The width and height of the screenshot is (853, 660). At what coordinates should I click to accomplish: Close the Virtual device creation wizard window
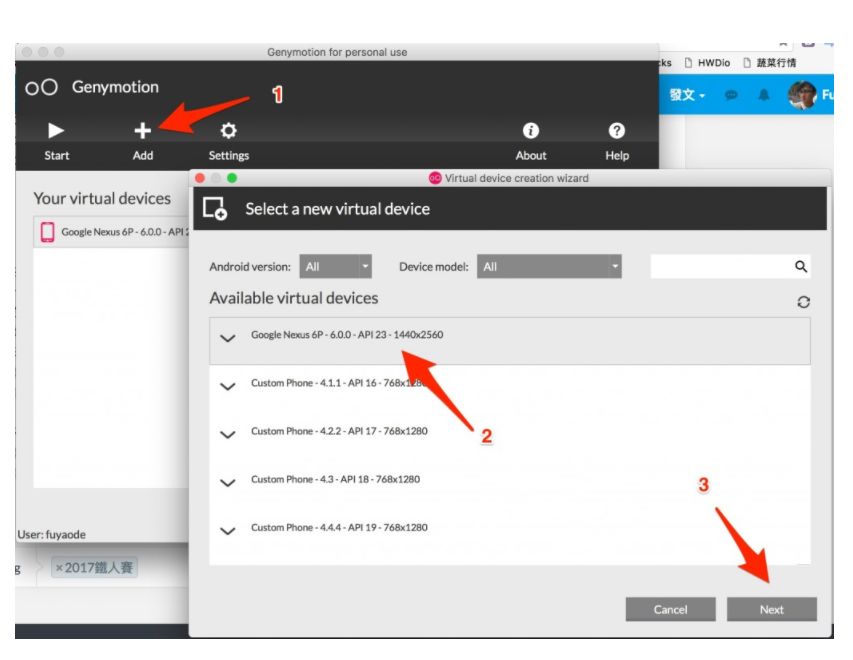click(x=200, y=178)
